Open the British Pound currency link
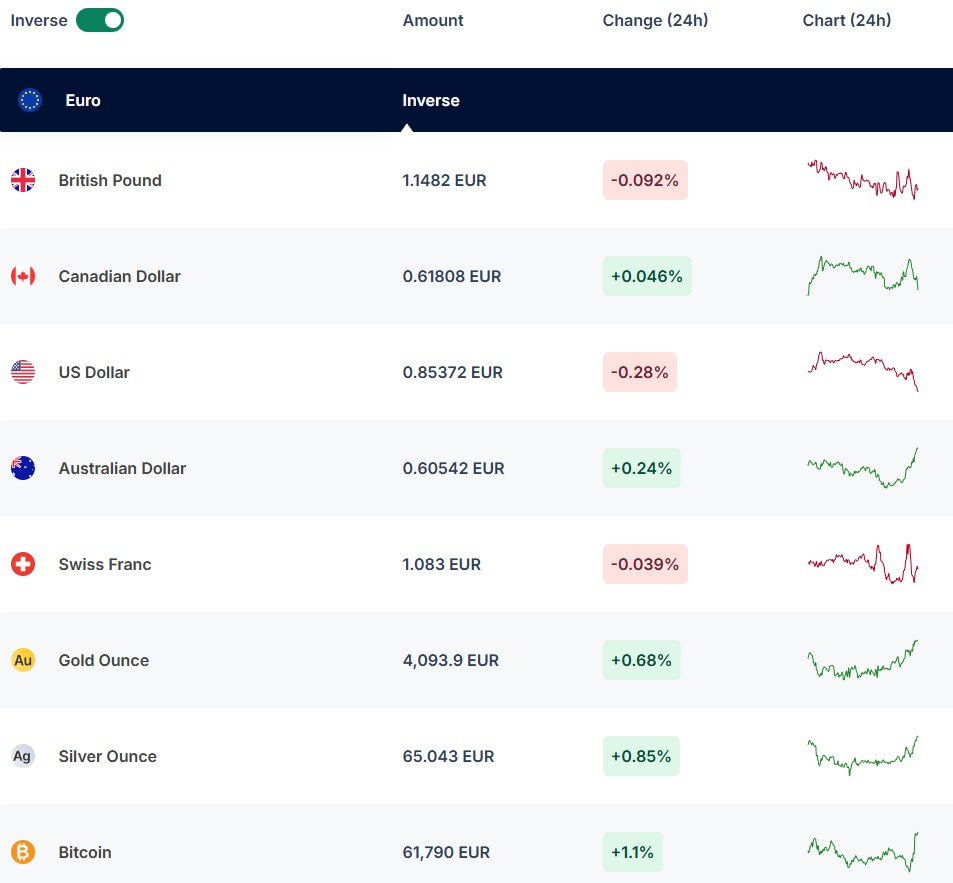Screen dimensions: 953x883 click(x=110, y=180)
